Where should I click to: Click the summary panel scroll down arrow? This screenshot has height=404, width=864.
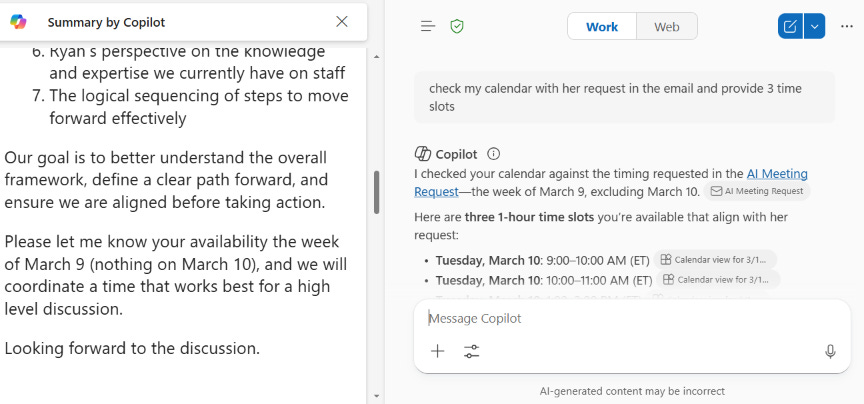click(x=376, y=395)
